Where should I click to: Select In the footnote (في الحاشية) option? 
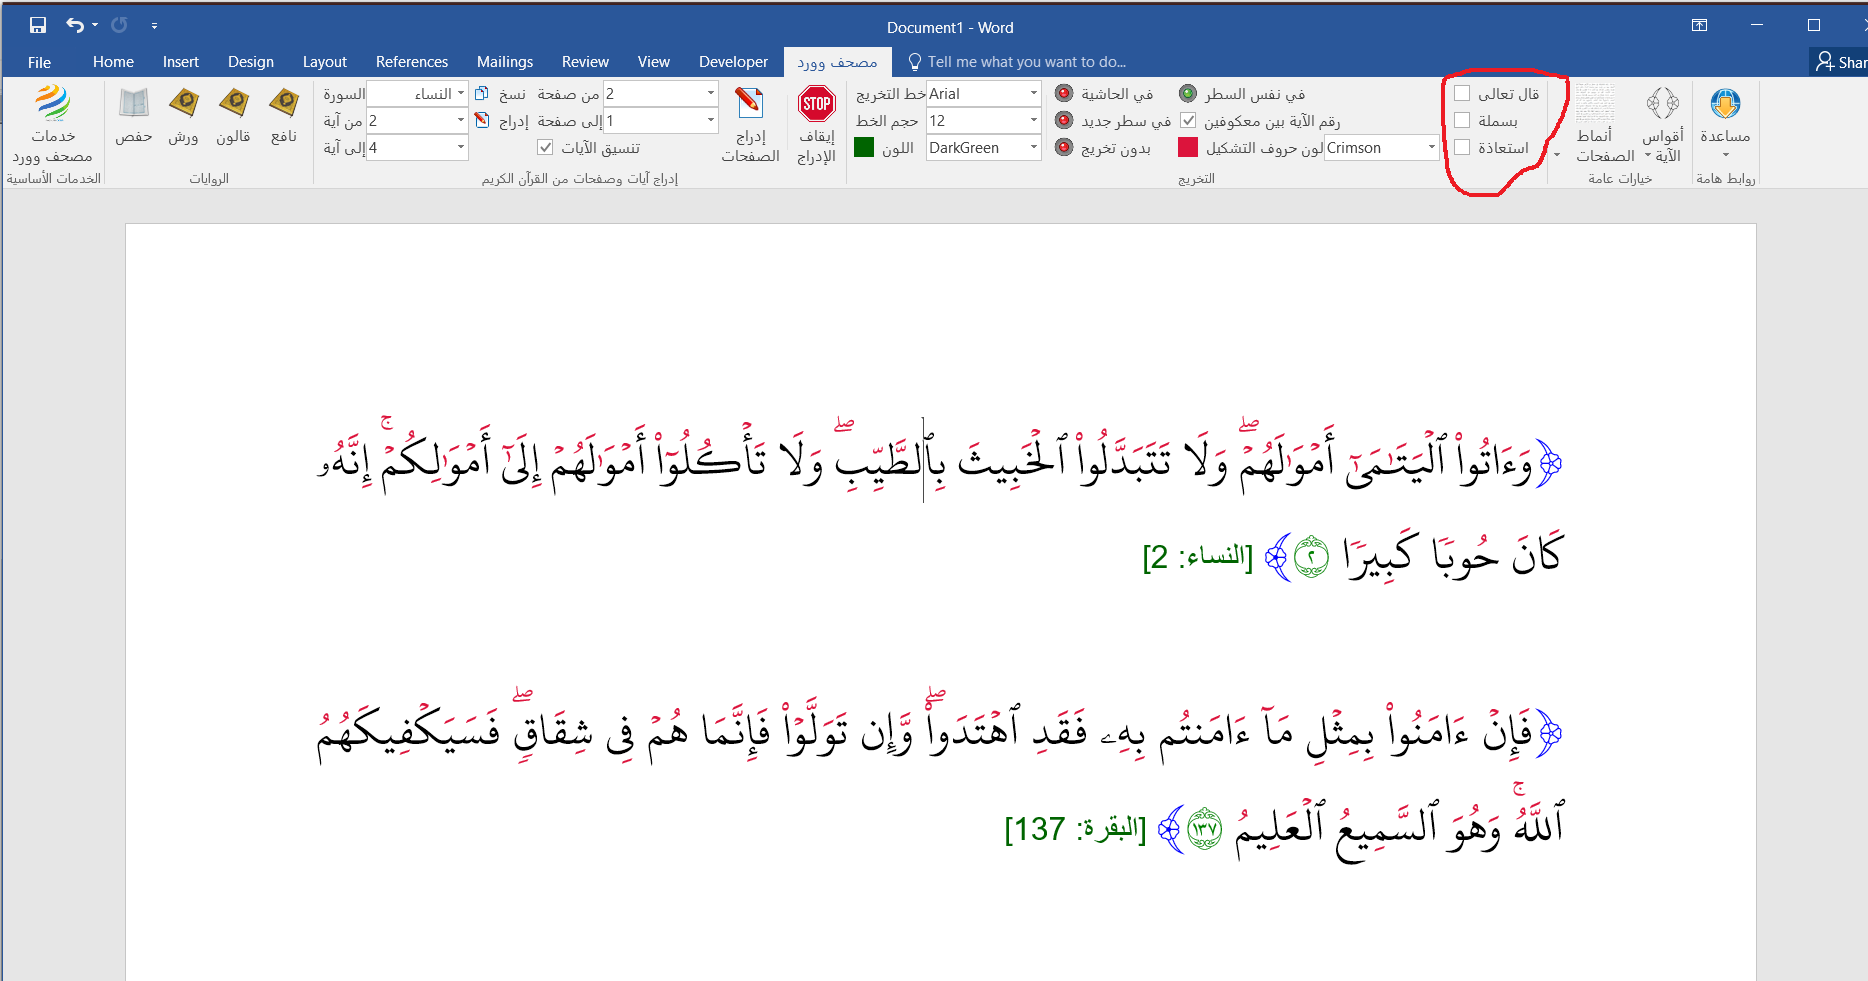click(1064, 93)
